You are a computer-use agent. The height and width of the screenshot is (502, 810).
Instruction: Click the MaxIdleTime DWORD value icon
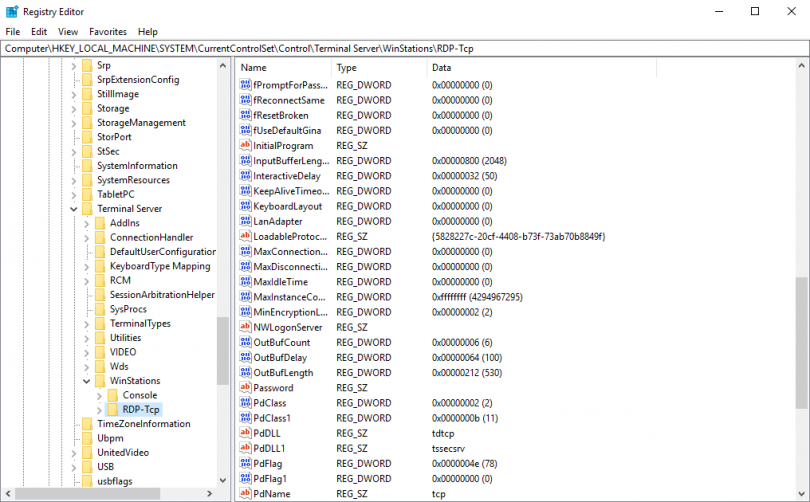[245, 281]
